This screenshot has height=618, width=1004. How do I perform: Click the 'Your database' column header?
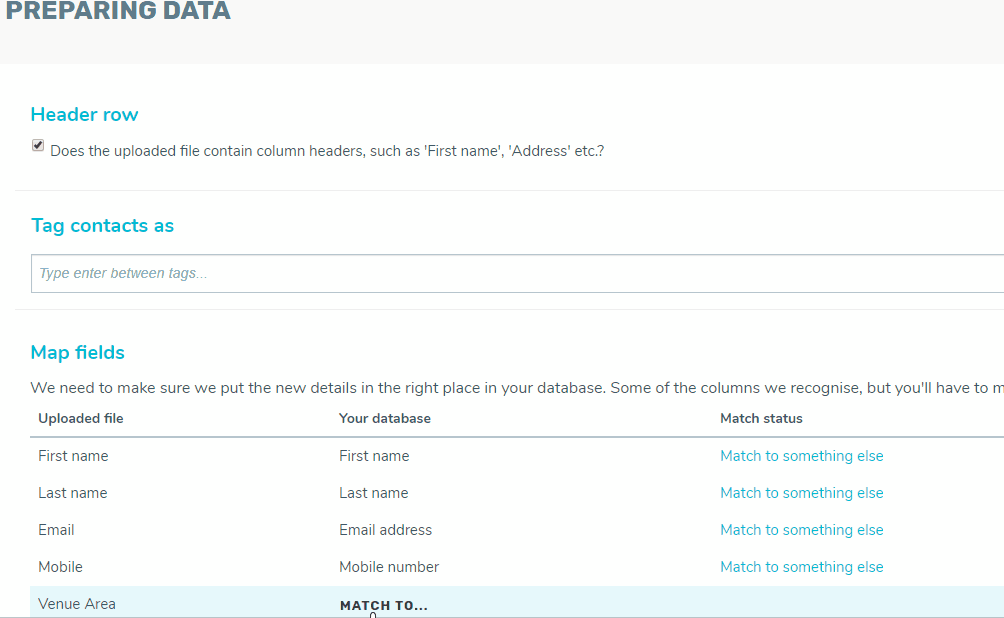pyautogui.click(x=385, y=419)
